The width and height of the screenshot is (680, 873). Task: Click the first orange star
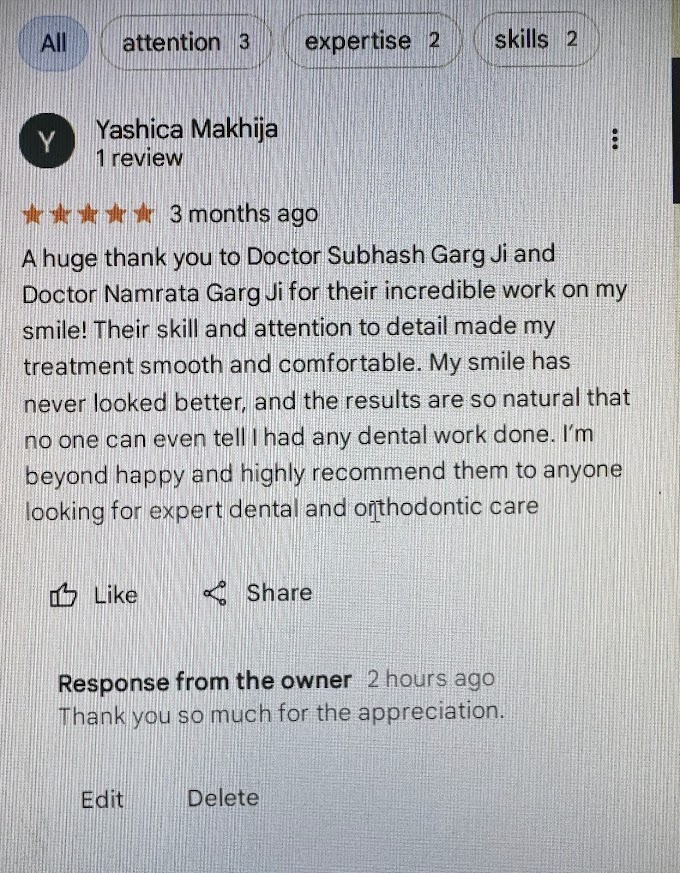tap(32, 215)
